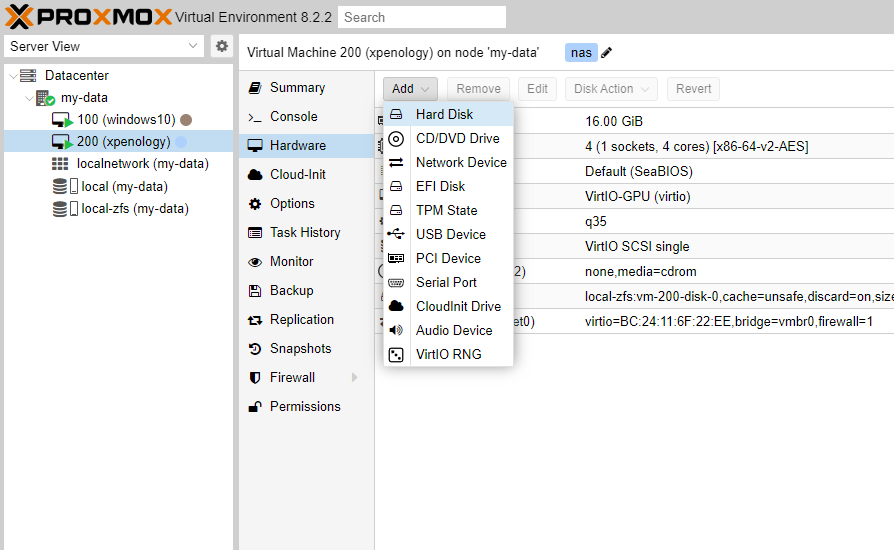Screen dimensions: 894x550
Task: Click the nas tag label
Action: coord(581,52)
